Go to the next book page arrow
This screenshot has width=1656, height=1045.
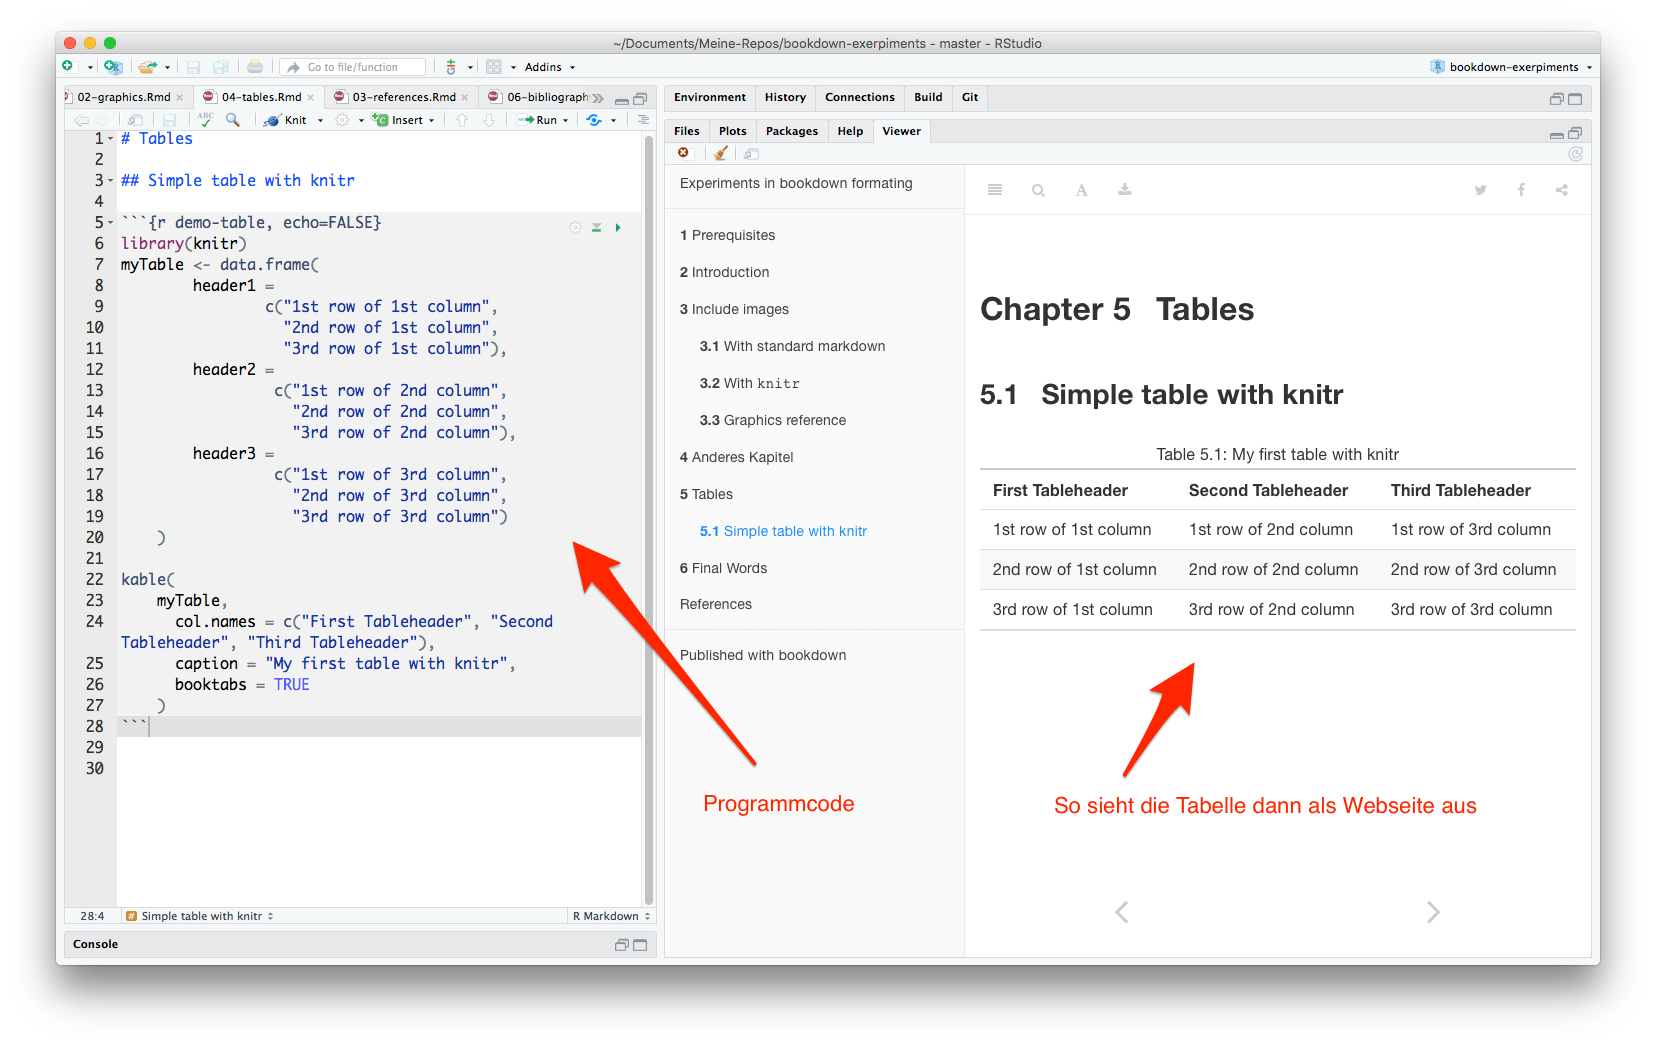click(1433, 912)
